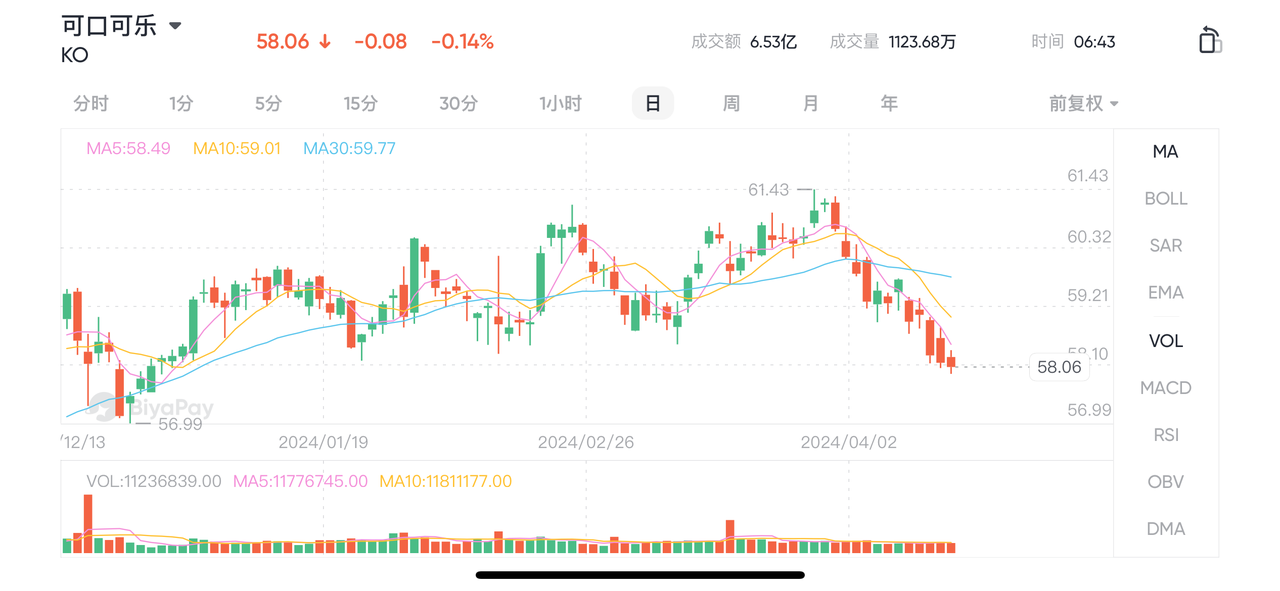Click the KO ticker symbol
This screenshot has width=1280, height=591.
pos(75,55)
